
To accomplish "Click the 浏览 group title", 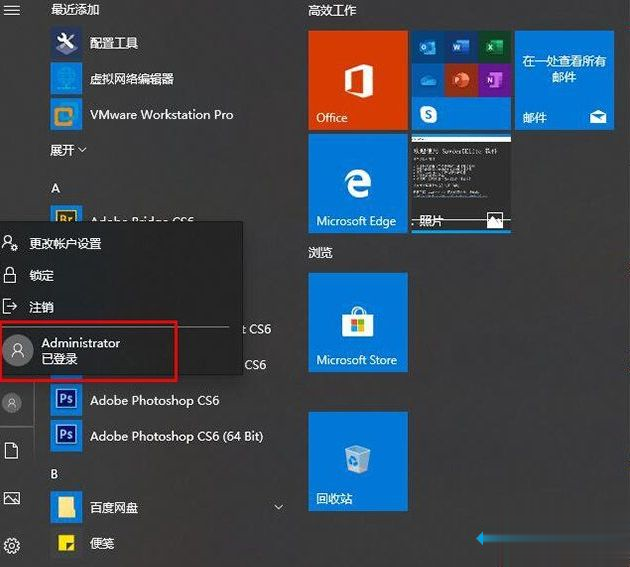I will click(320, 253).
